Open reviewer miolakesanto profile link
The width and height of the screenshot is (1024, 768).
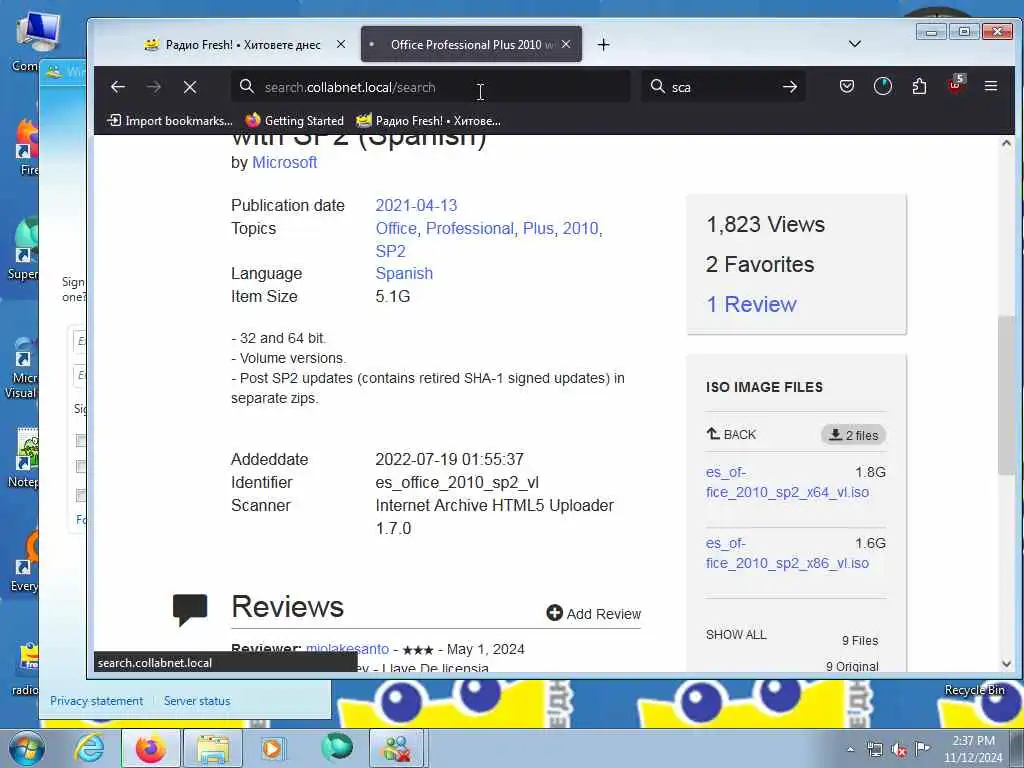pyautogui.click(x=347, y=649)
